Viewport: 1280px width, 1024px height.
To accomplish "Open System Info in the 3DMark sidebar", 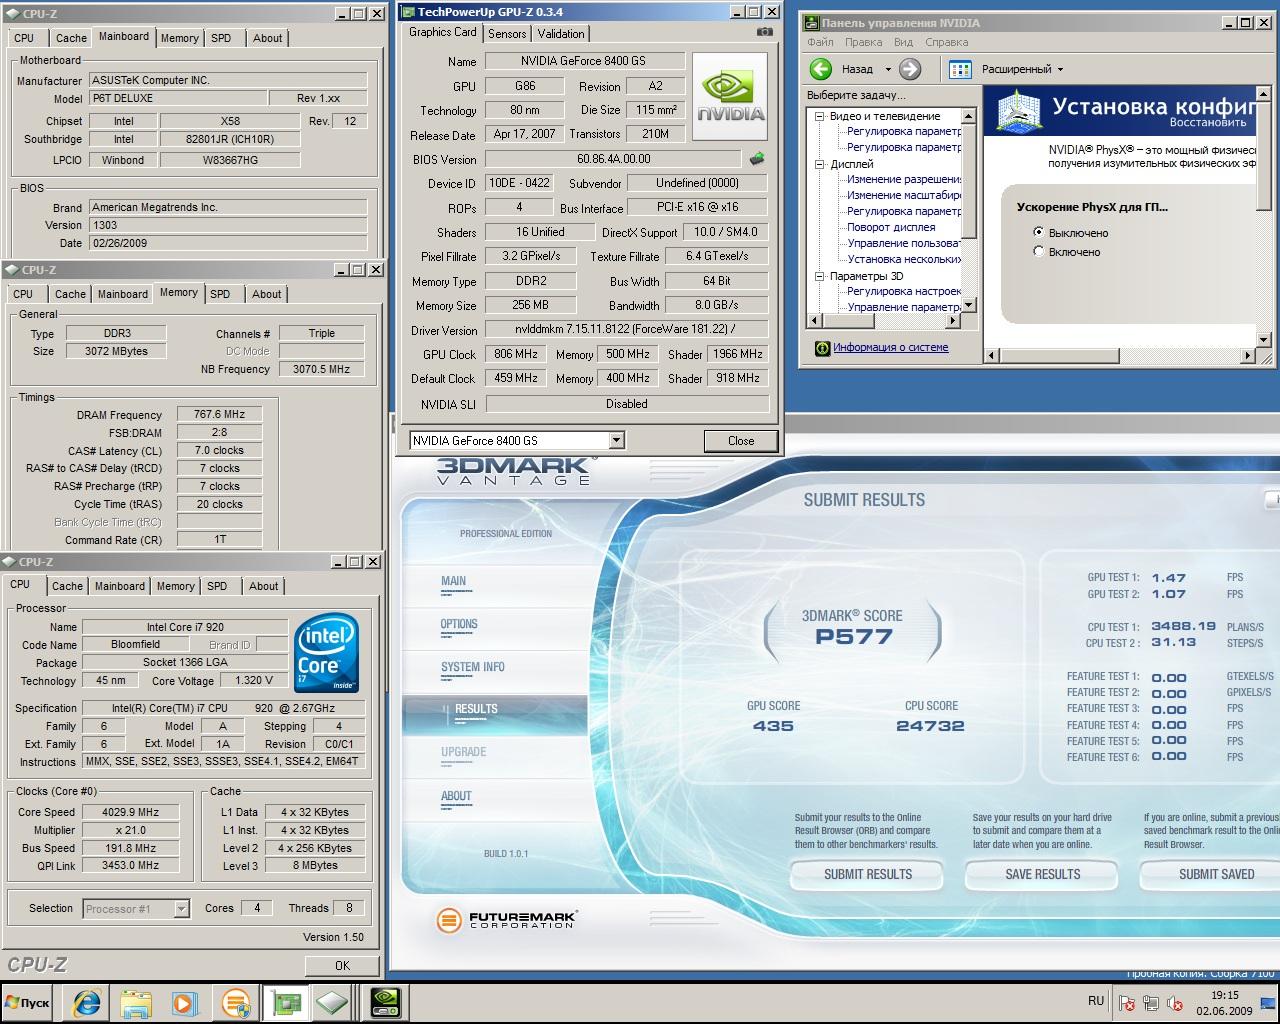I will tap(473, 667).
